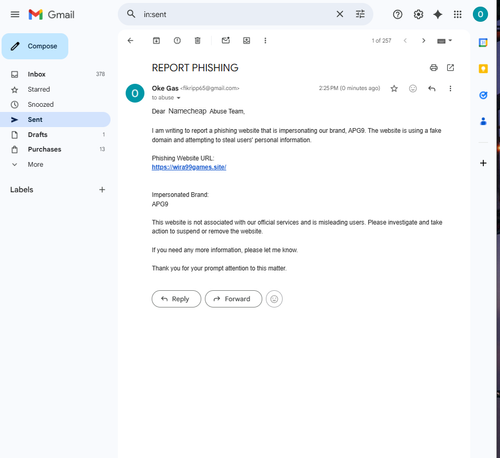Open the Google account avatar
This screenshot has height=458, width=500.
pyautogui.click(x=480, y=14)
